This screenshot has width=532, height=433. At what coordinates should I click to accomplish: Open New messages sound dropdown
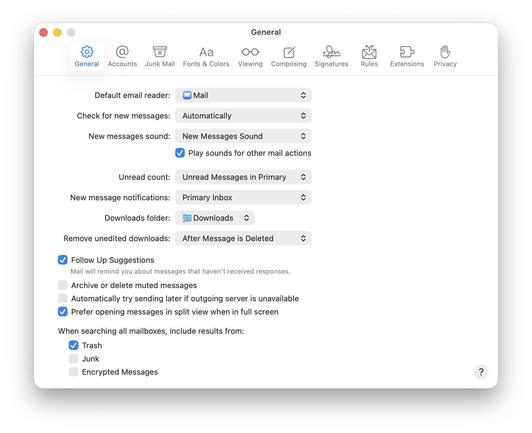[243, 136]
